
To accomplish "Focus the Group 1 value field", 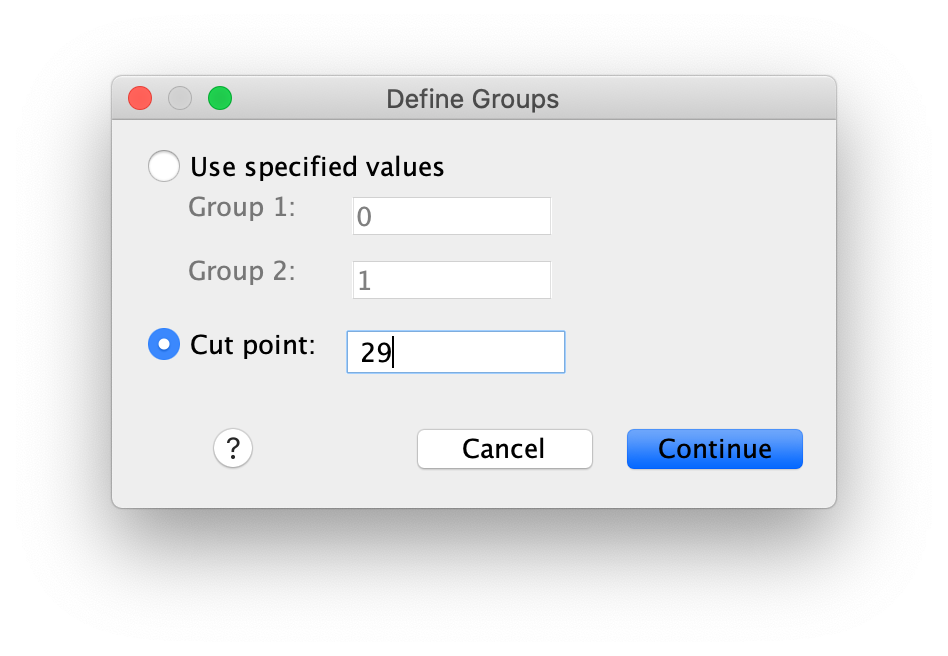I will pos(452,216).
